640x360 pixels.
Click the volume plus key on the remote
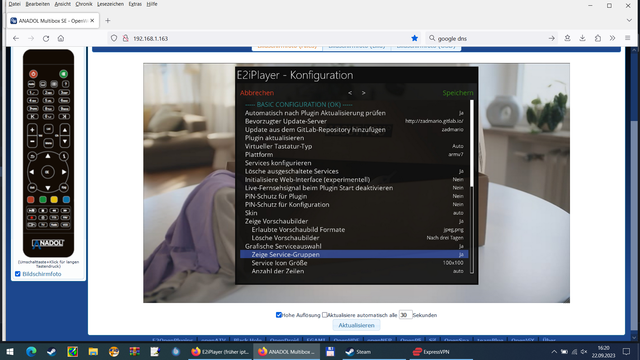(x=32, y=130)
